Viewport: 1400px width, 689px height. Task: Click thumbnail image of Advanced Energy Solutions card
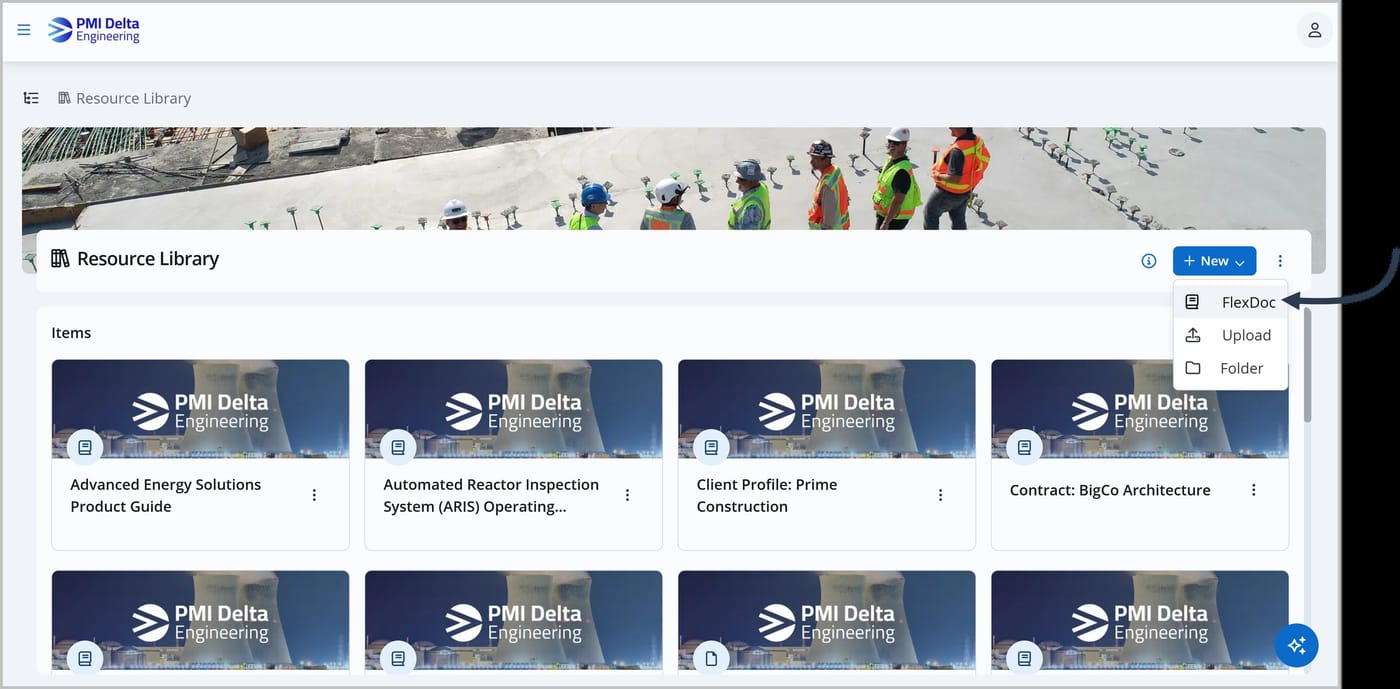[200, 409]
